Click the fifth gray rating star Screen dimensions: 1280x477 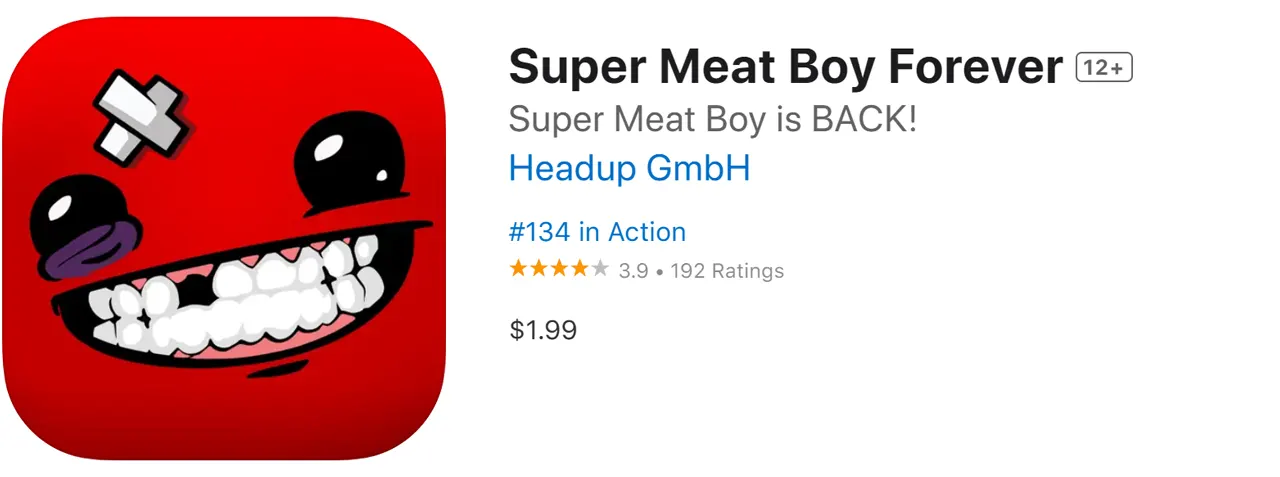(x=600, y=269)
